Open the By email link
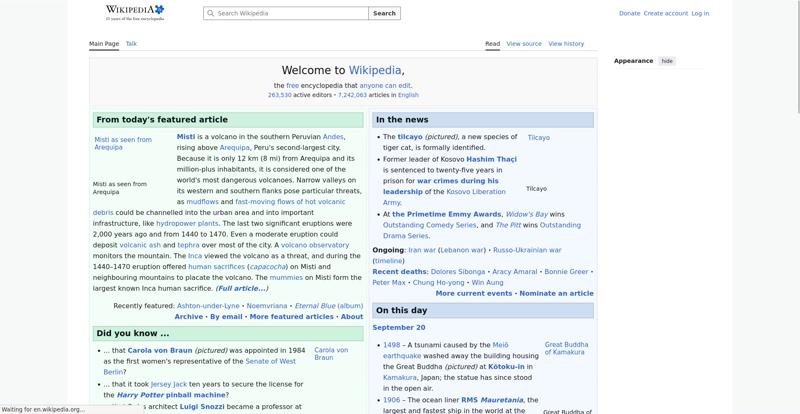The image size is (800, 414). [x=226, y=316]
